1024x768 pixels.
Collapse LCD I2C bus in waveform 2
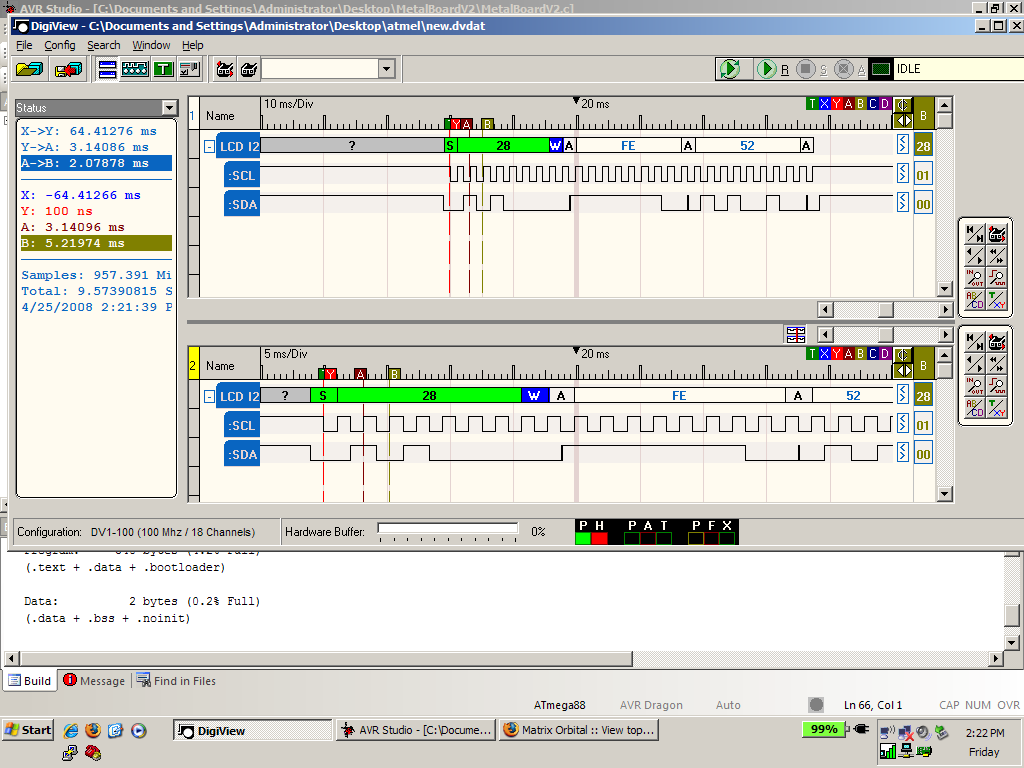209,396
